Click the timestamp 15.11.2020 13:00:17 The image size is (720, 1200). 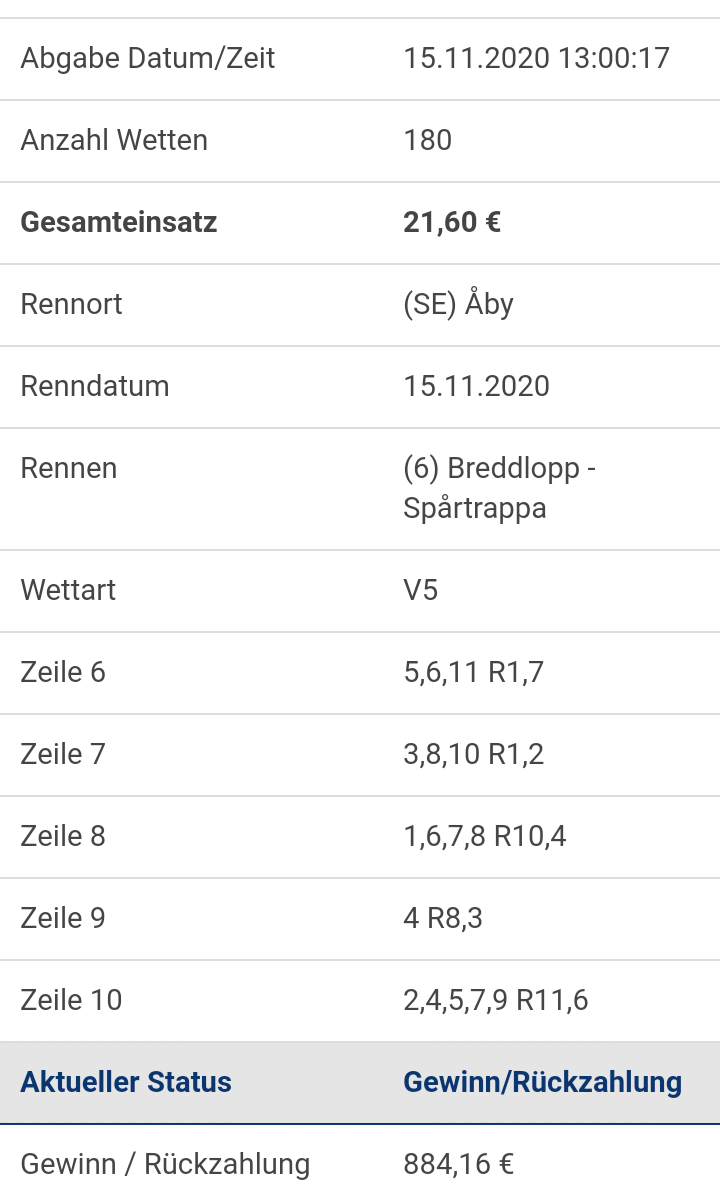pyautogui.click(x=536, y=58)
